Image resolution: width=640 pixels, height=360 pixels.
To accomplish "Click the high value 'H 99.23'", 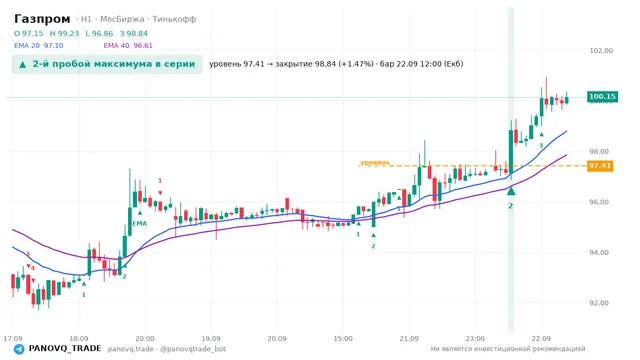I will 64,33.
